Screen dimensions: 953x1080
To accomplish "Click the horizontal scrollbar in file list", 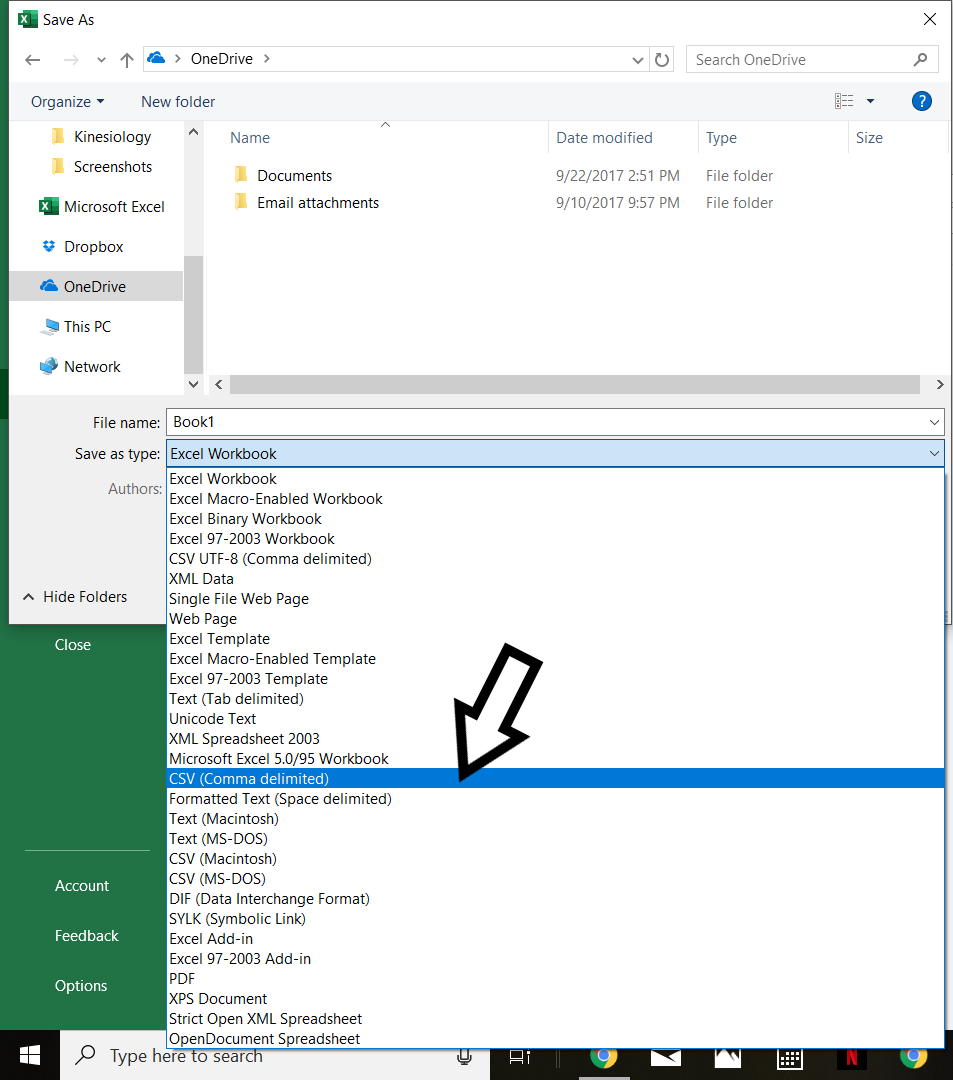I will click(x=575, y=384).
